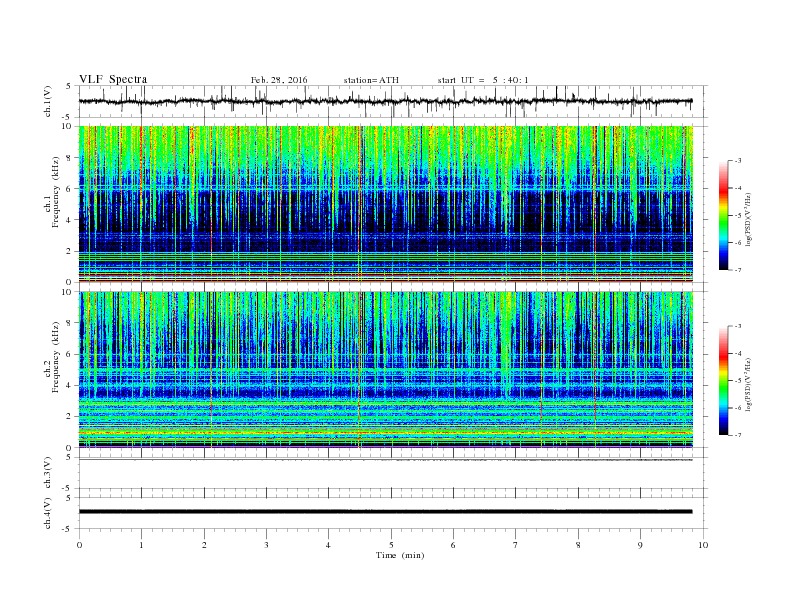Click the lower color bar beside ch.2
This screenshot has height=612, width=792.
[x=724, y=381]
